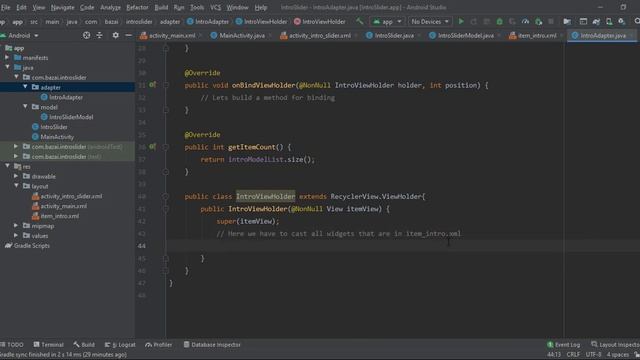Click override gutter icon beside onBindViewHolder

click(x=152, y=85)
